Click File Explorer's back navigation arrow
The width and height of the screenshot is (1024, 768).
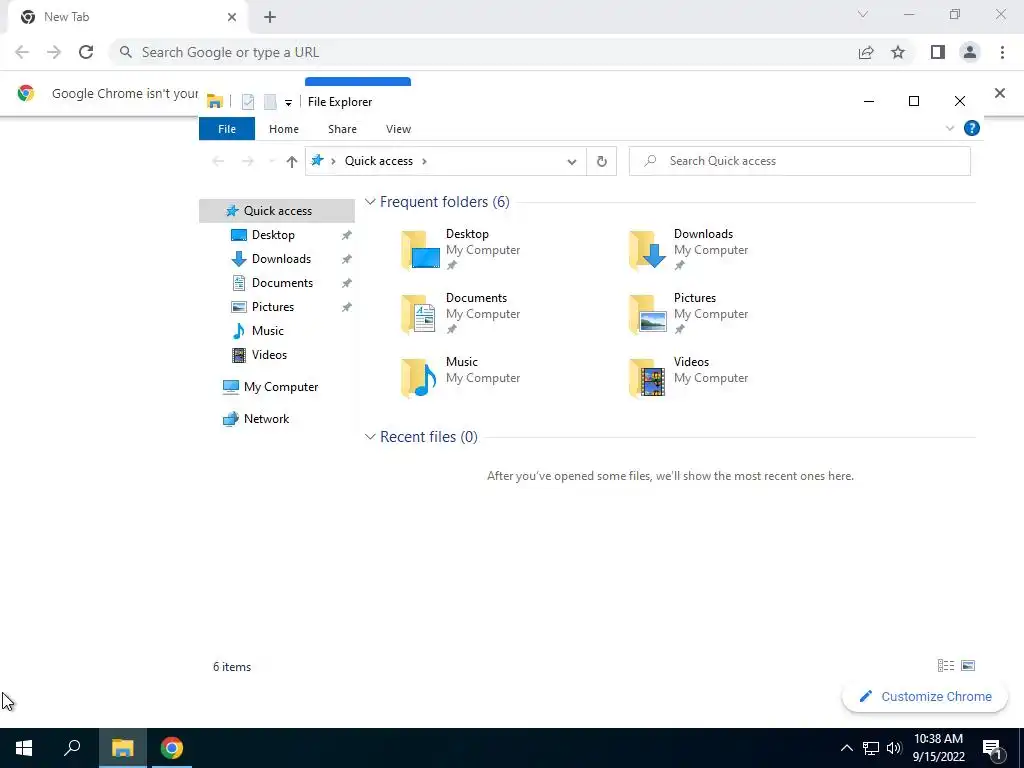coord(218,161)
